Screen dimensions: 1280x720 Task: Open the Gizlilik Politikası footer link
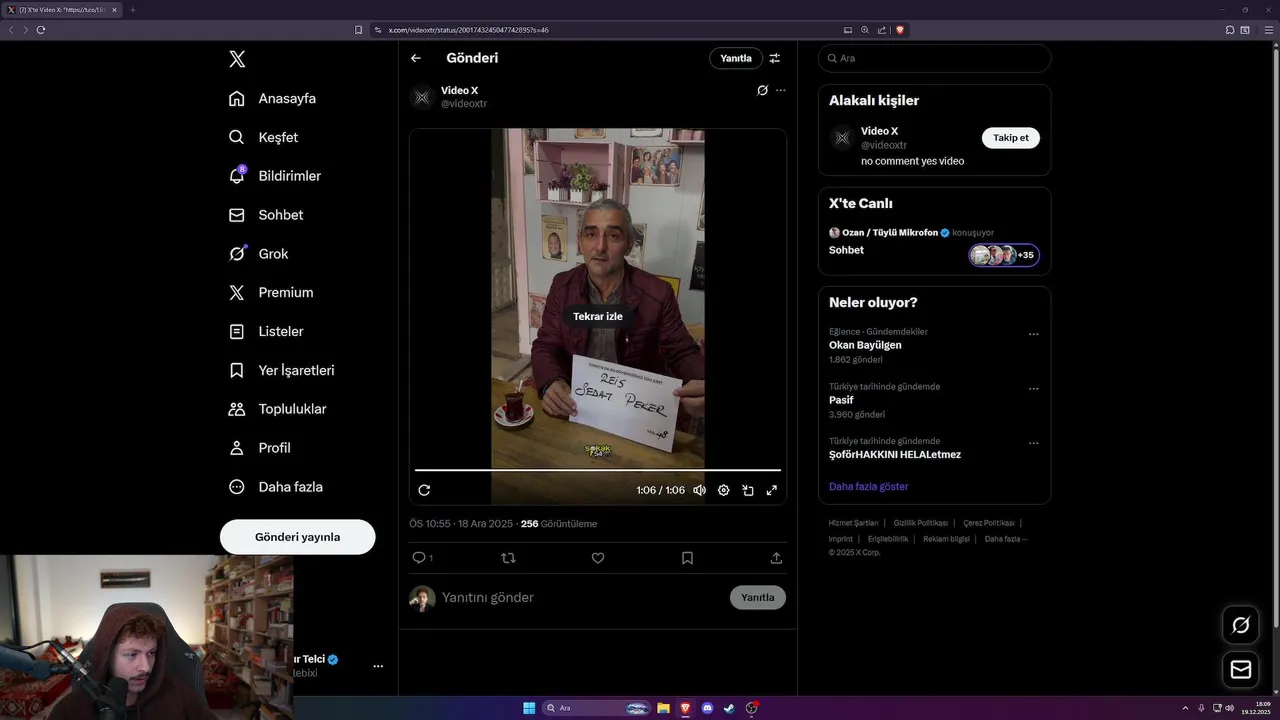click(921, 523)
